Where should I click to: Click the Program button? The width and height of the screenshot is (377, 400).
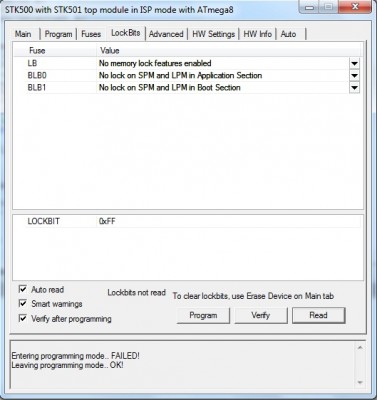pyautogui.click(x=203, y=315)
